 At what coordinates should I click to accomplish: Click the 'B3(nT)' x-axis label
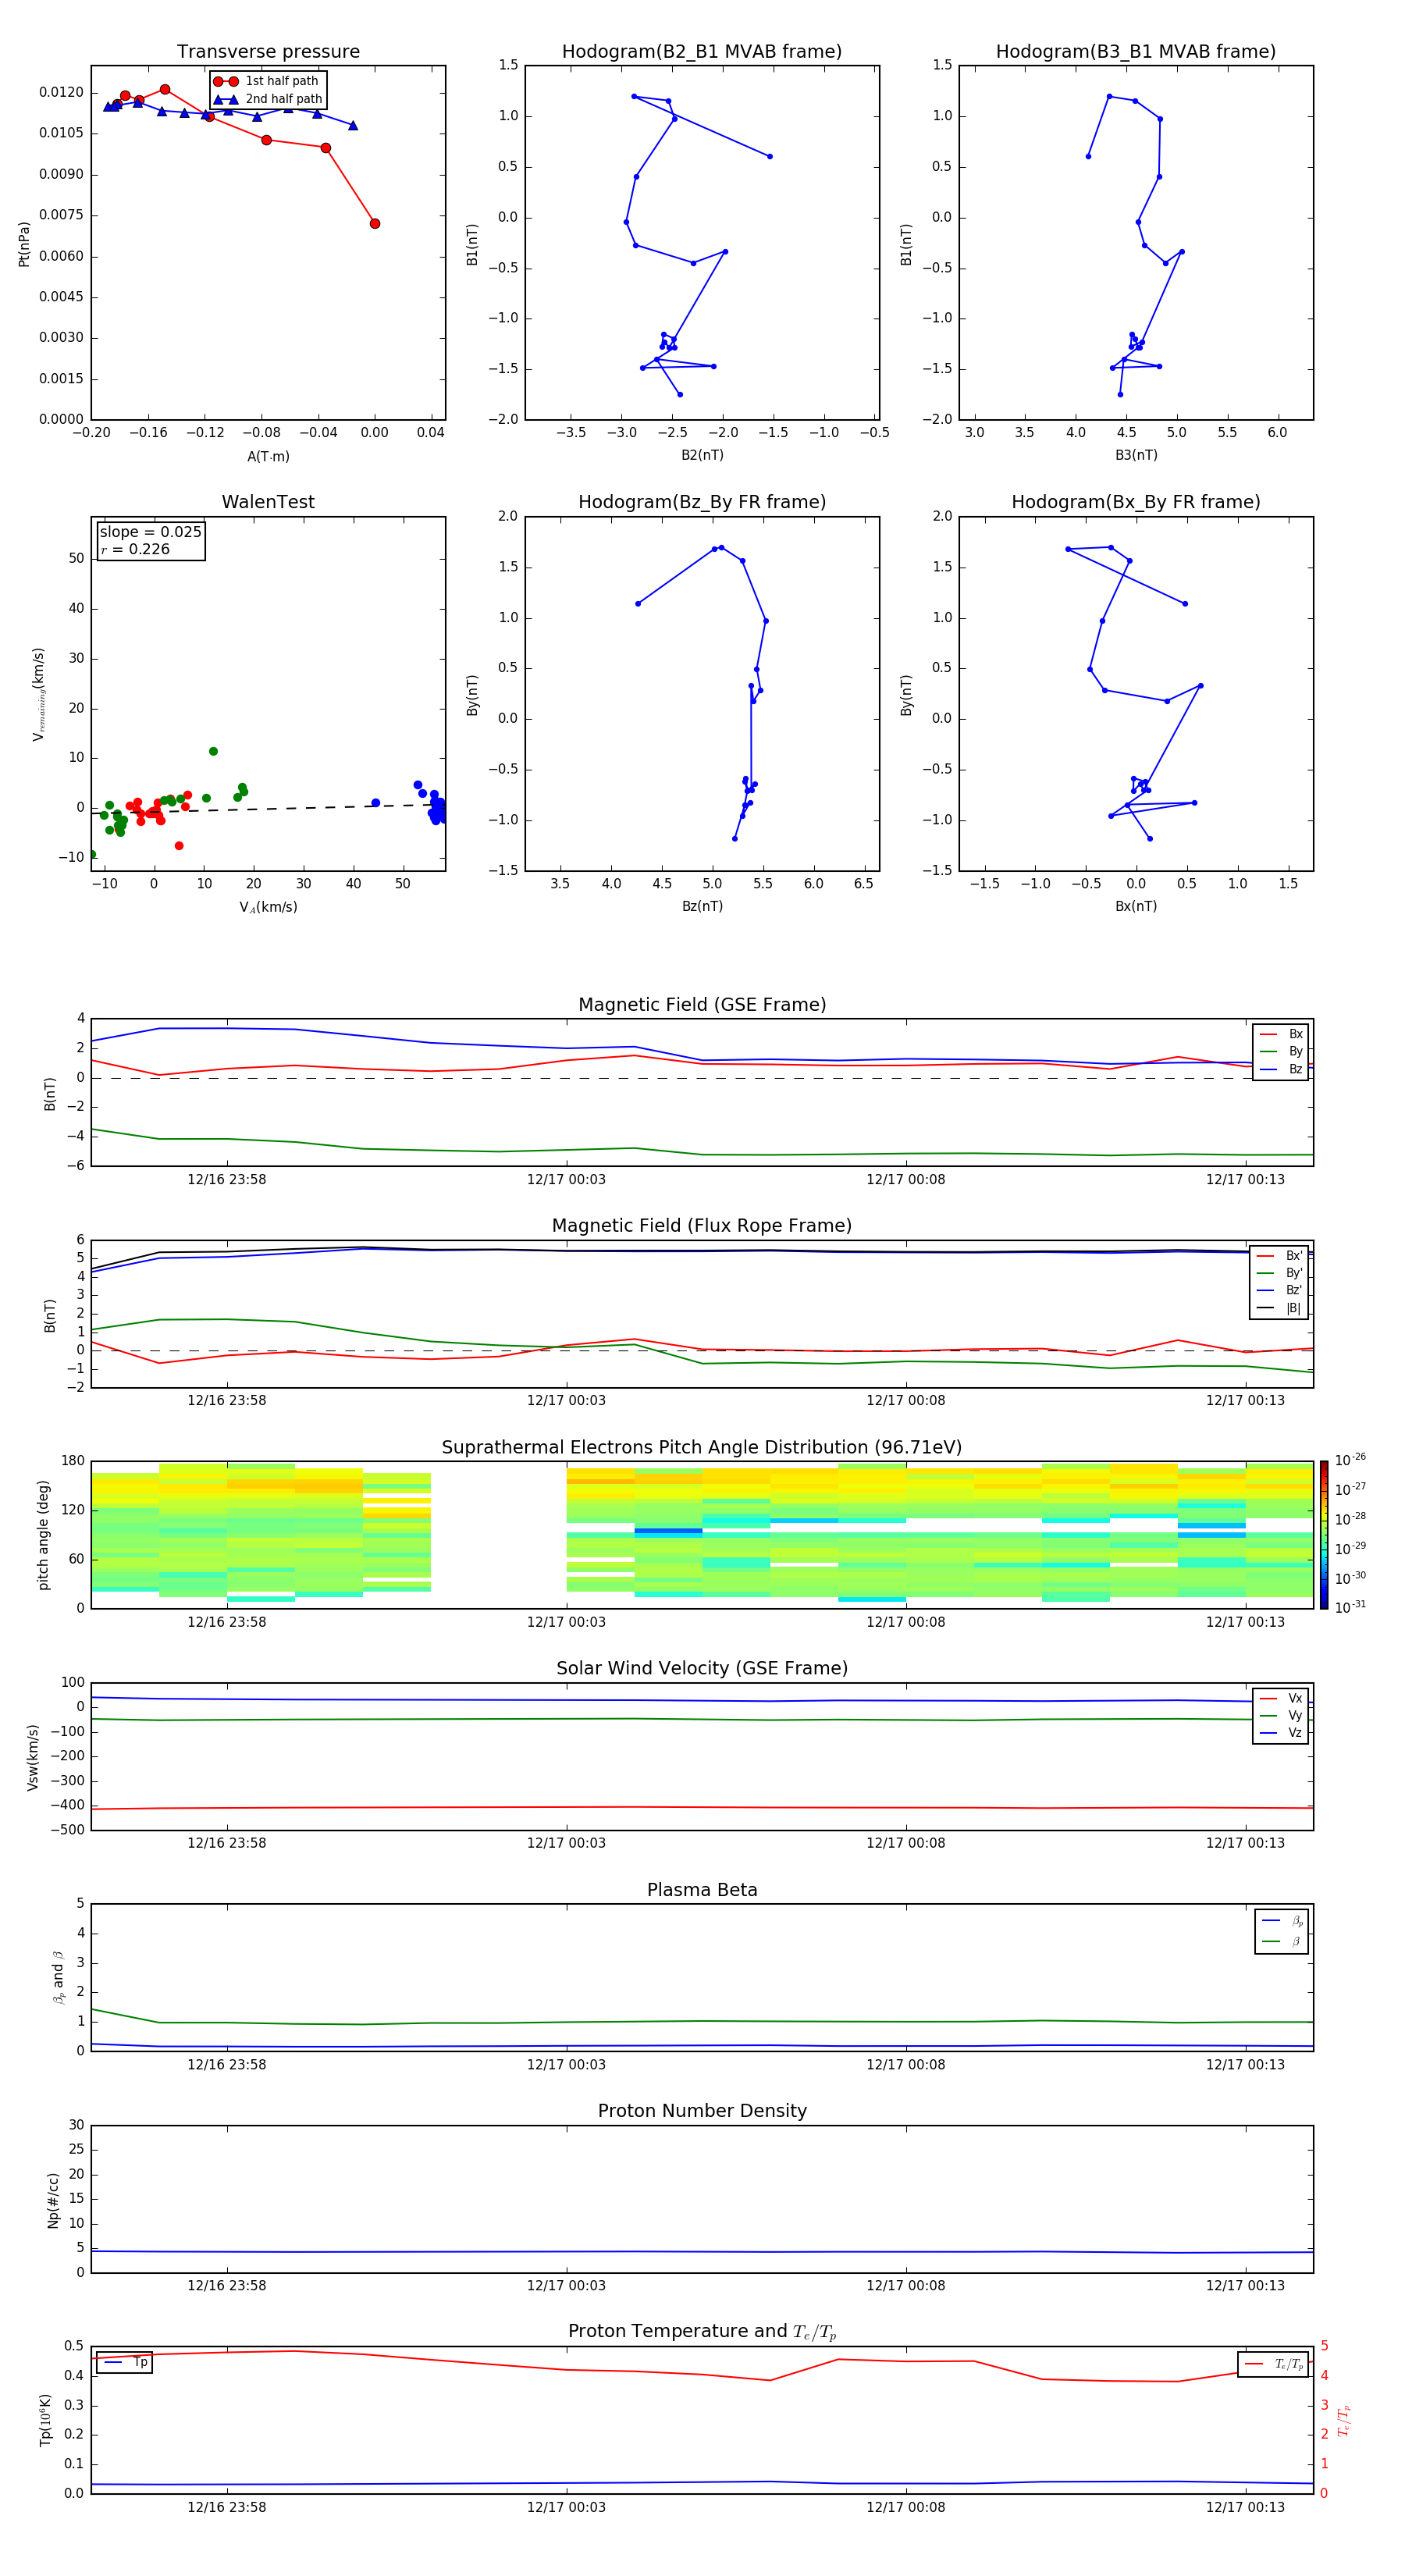tap(1136, 455)
